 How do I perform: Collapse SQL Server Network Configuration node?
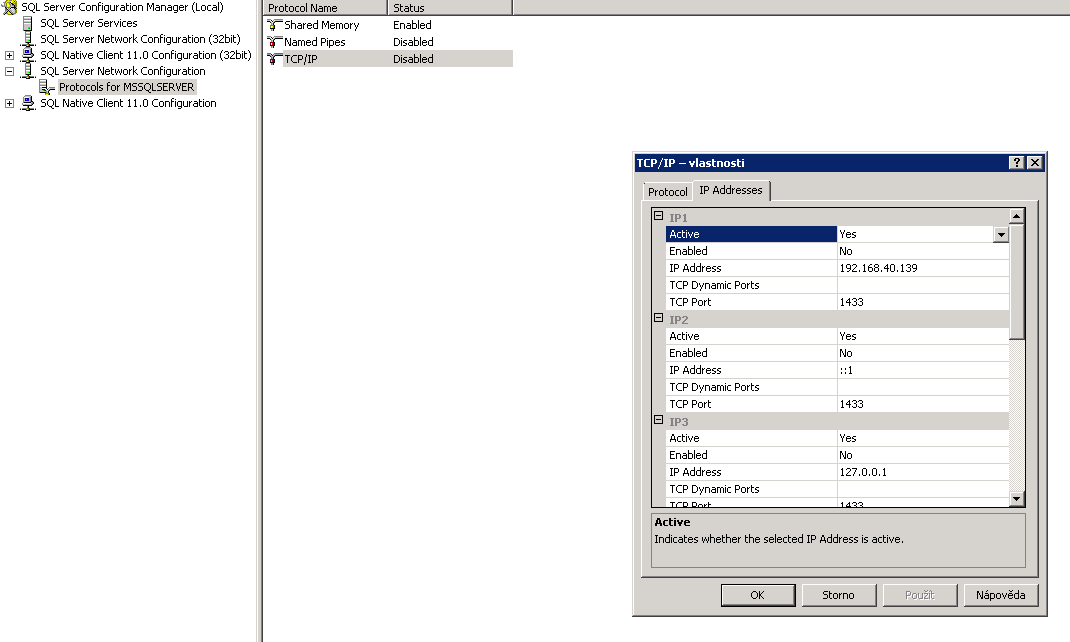[x=10, y=71]
